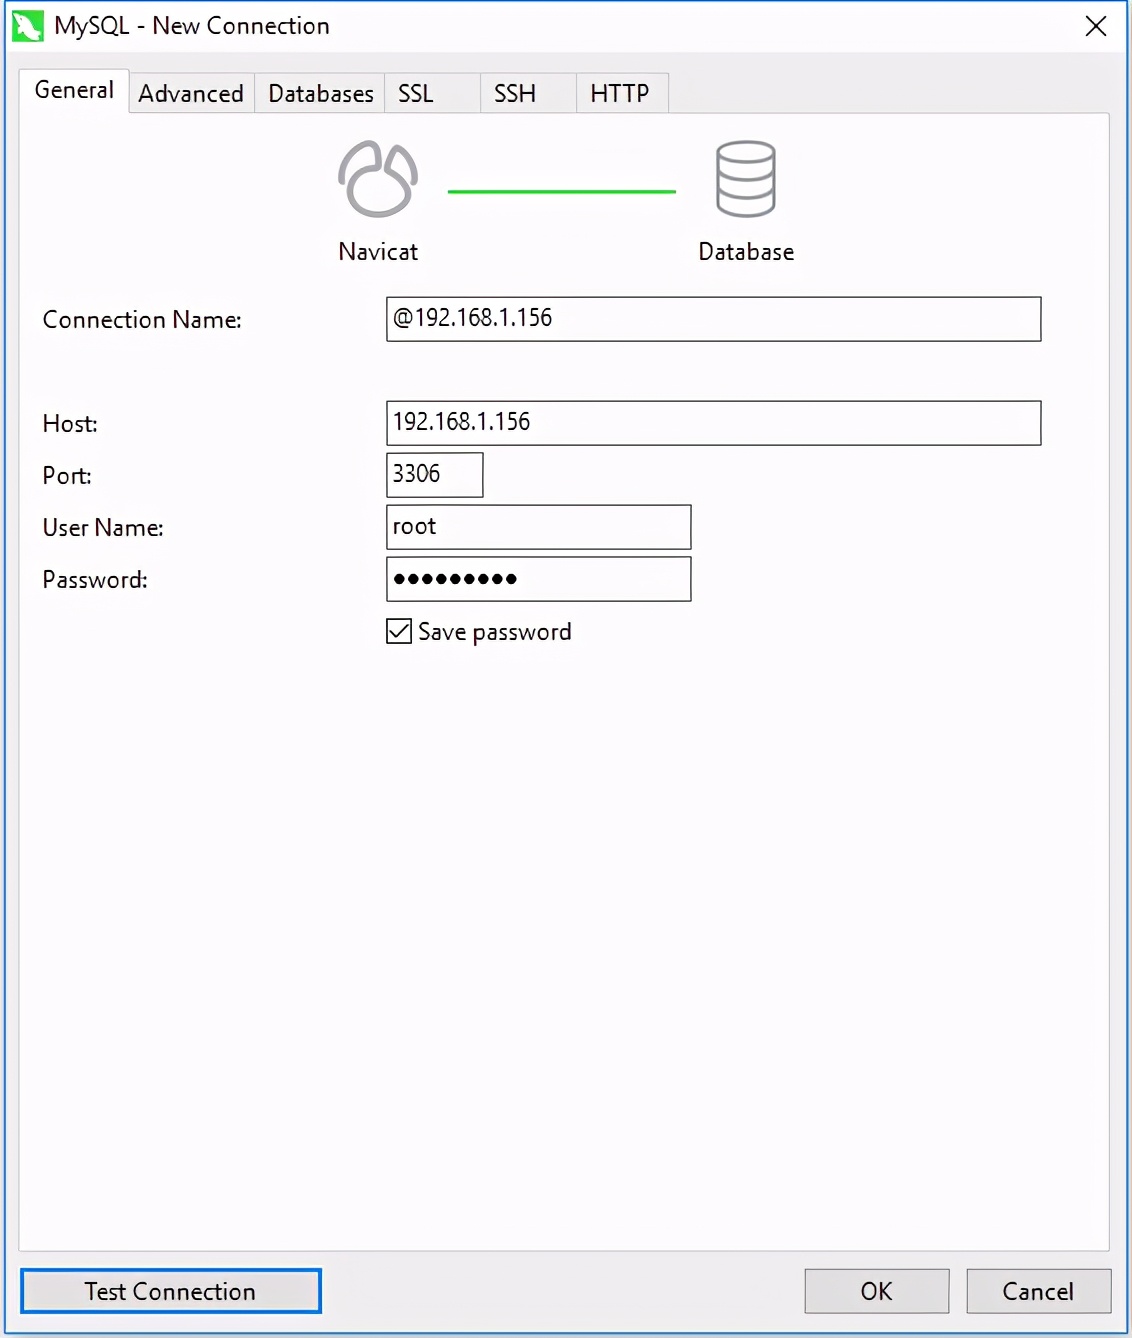
Task: Confirm the dialog with OK
Action: pos(877,1291)
